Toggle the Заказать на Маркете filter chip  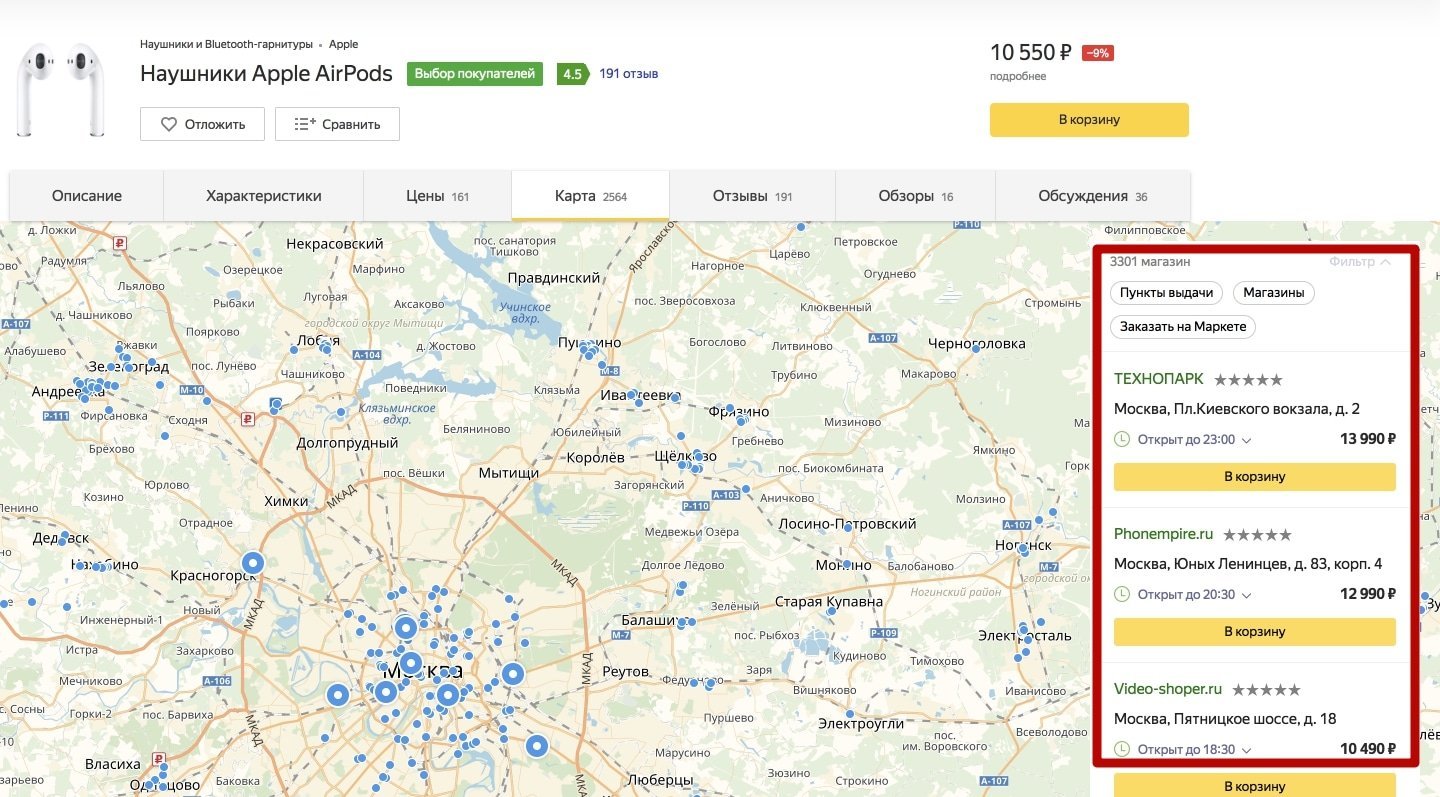tap(1183, 327)
